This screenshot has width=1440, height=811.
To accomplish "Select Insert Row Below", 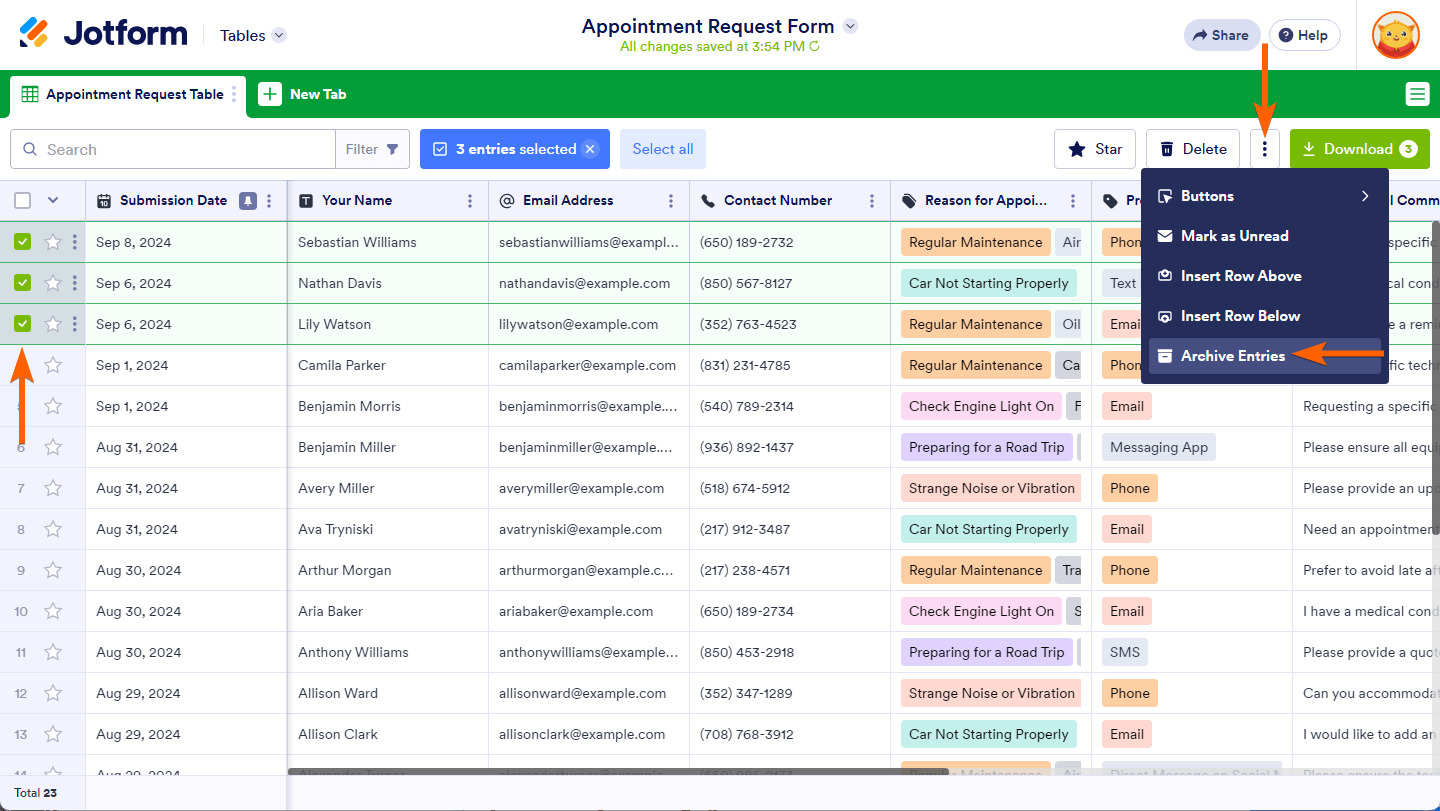I will pos(1265,316).
